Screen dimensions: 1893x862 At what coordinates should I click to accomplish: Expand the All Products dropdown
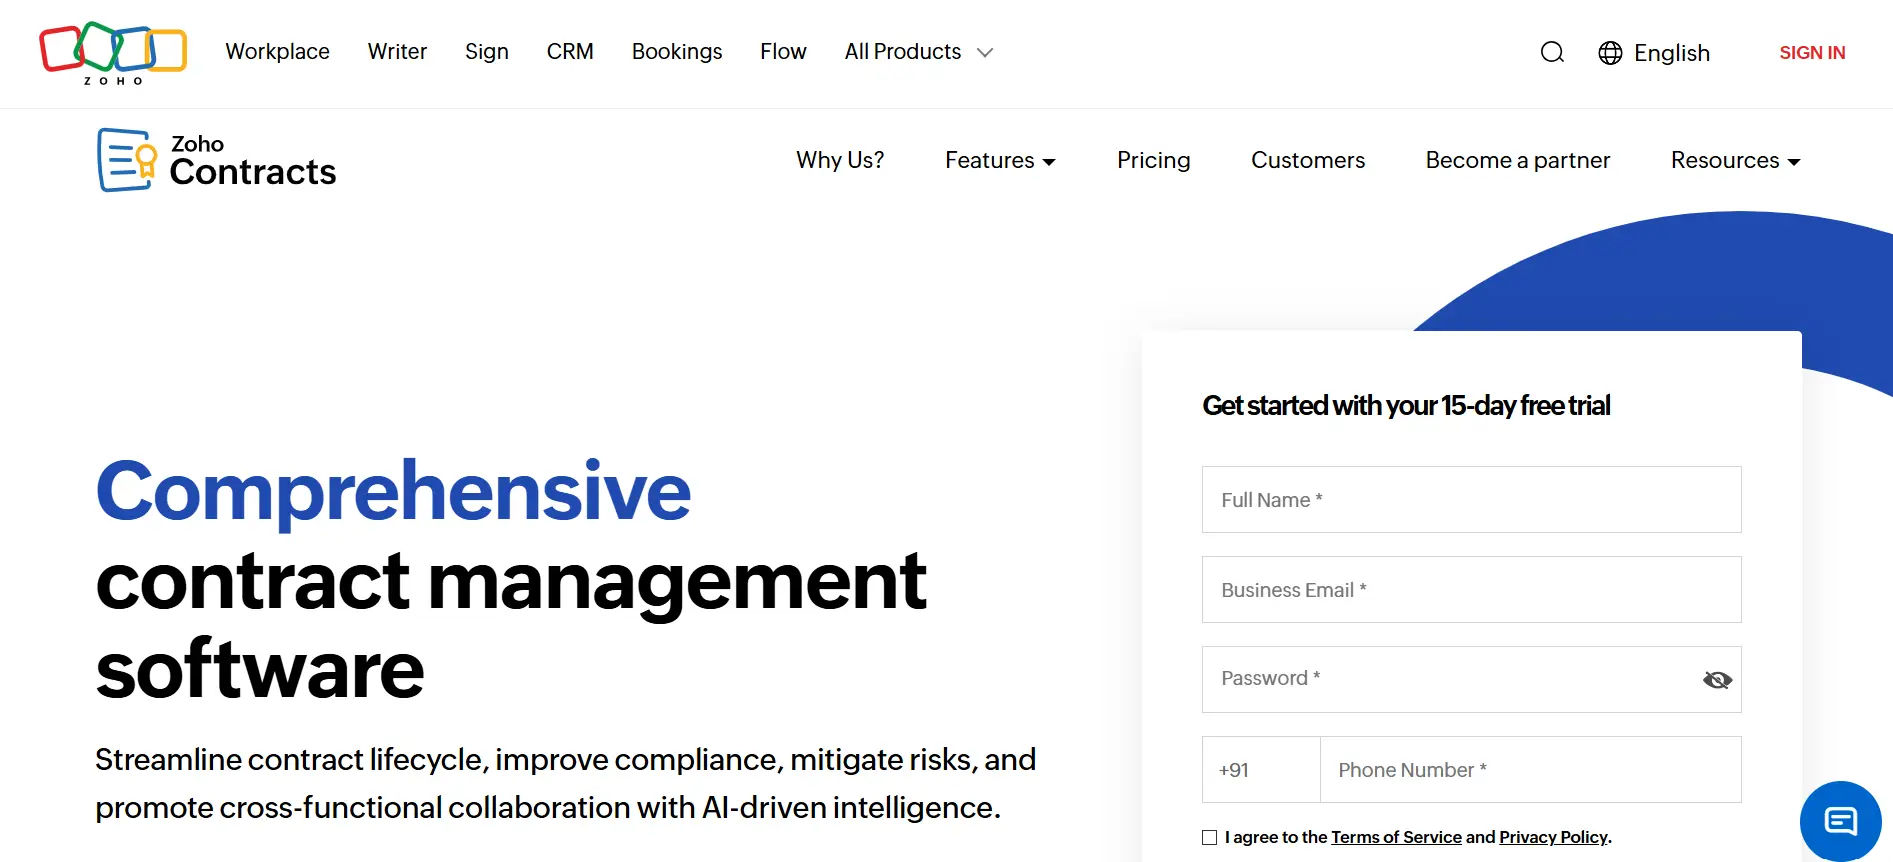(x=918, y=52)
